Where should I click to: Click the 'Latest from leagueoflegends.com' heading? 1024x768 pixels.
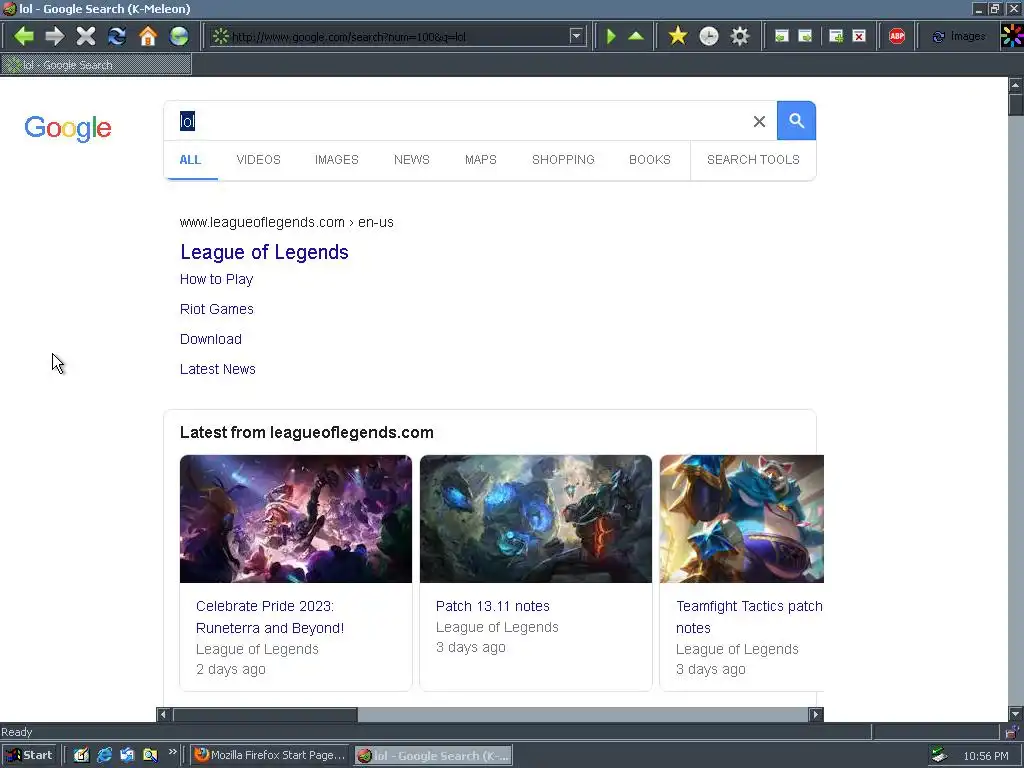[306, 433]
